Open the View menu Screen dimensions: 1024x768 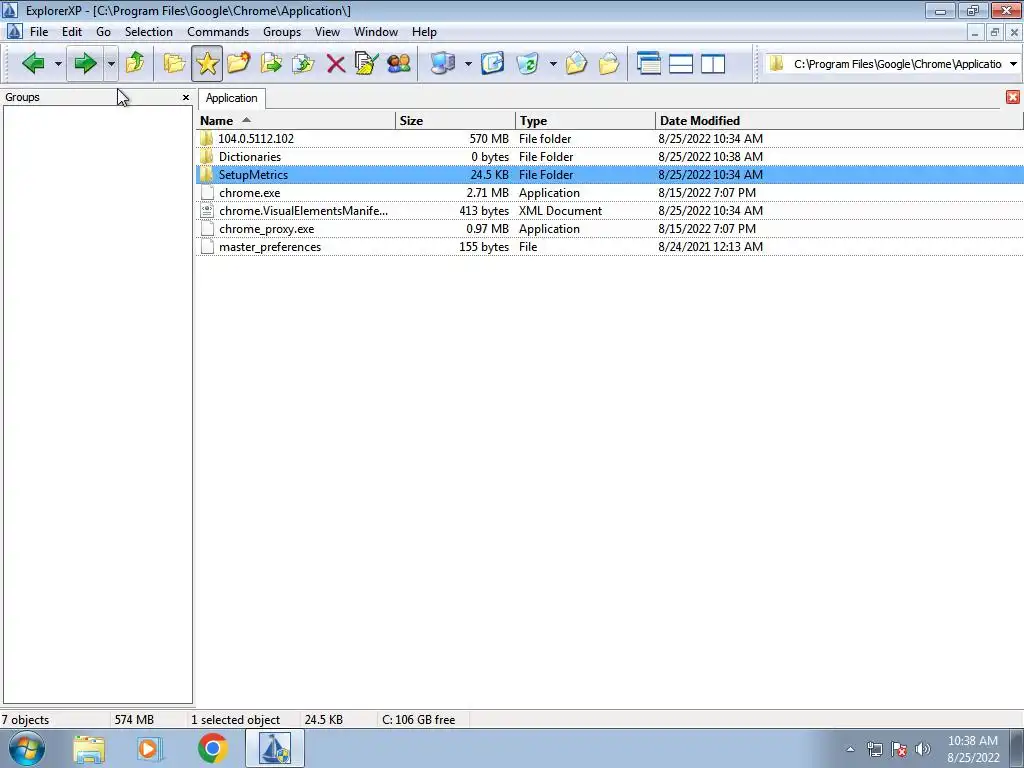pyautogui.click(x=327, y=32)
